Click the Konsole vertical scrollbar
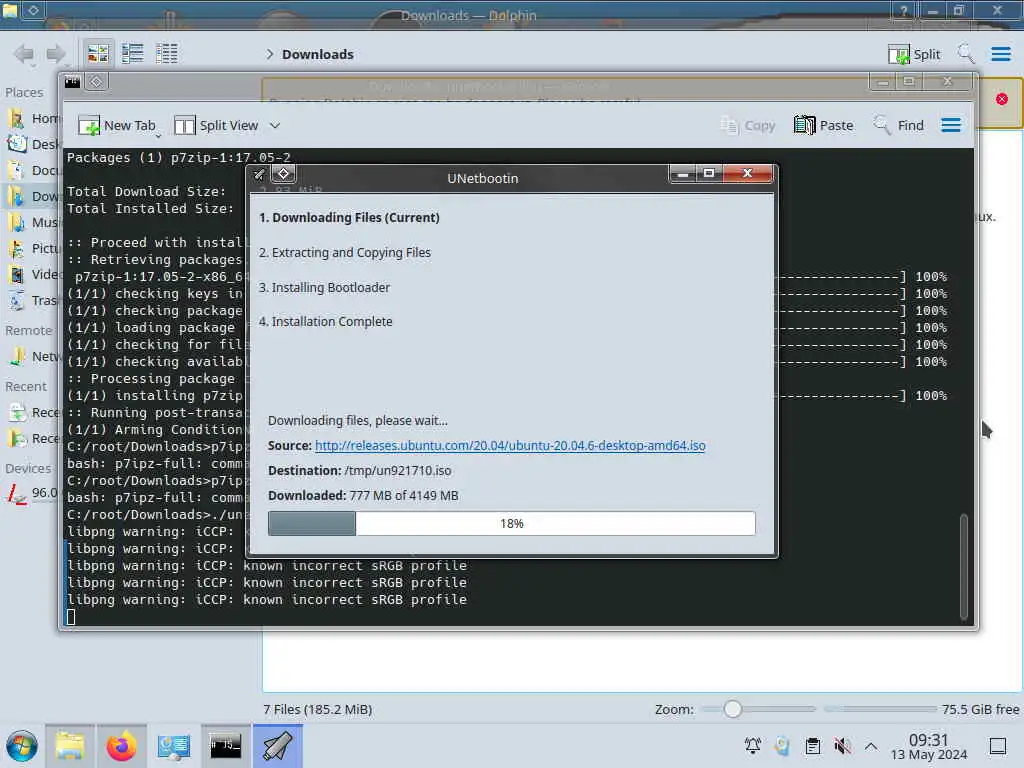1024x768 pixels. 964,566
